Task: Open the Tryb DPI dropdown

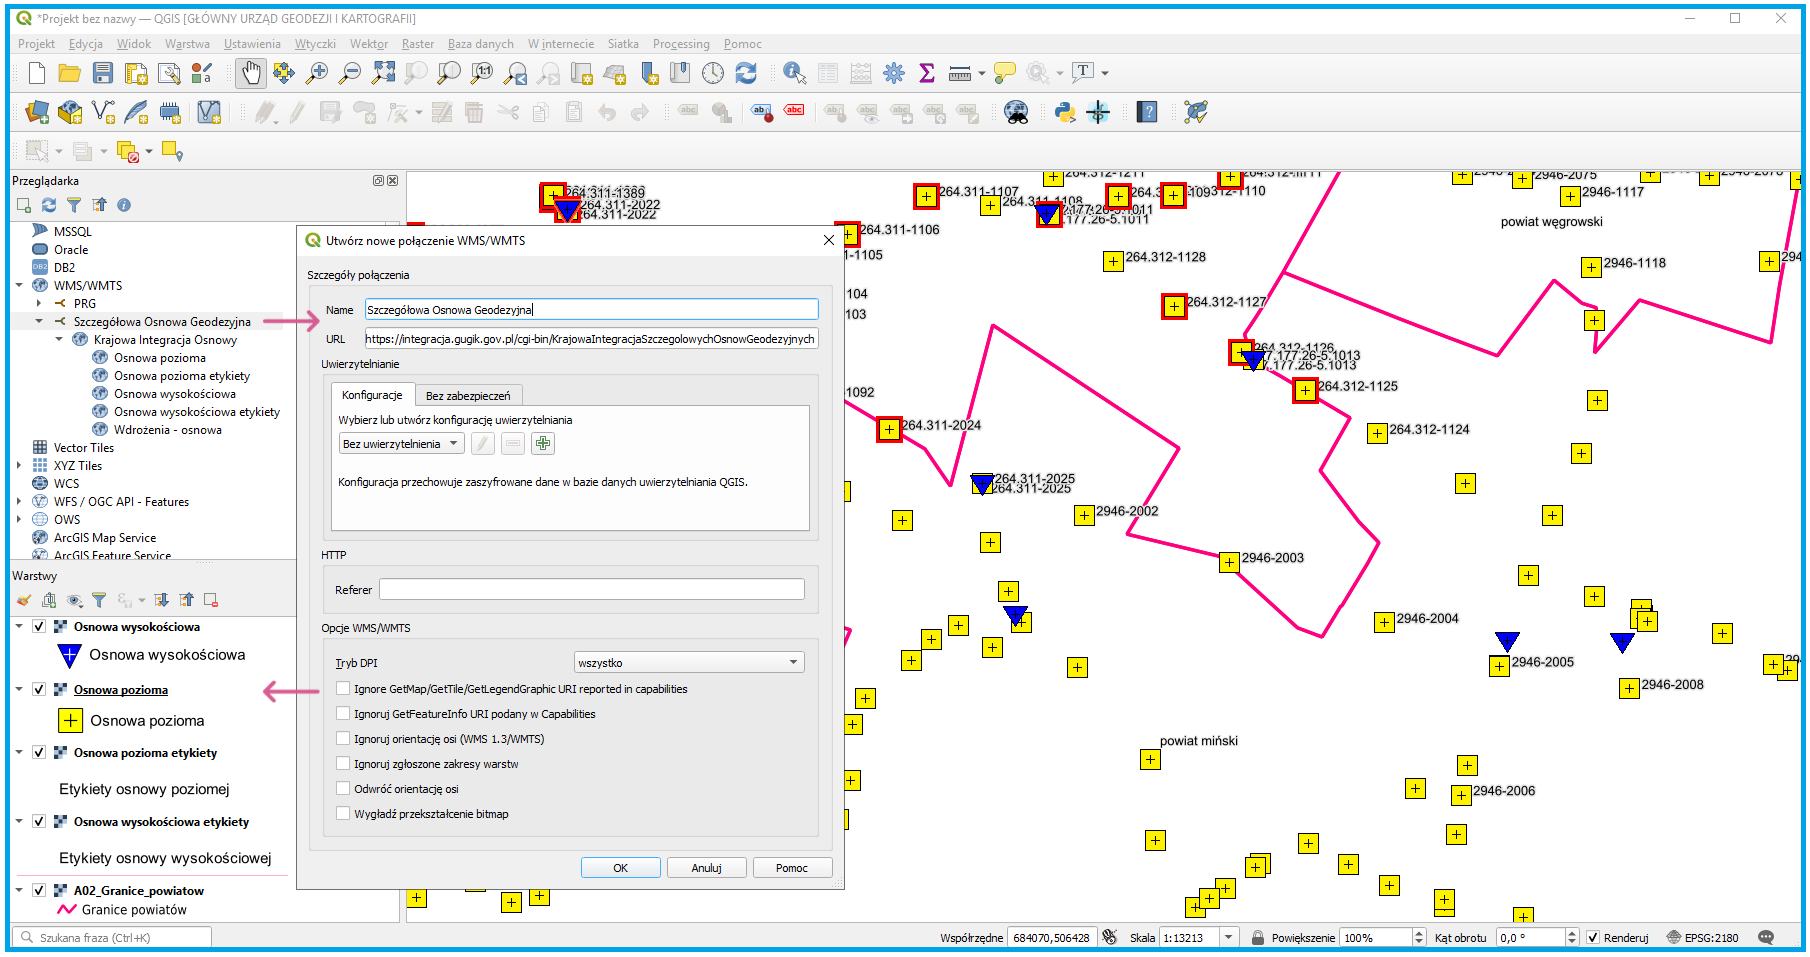Action: click(689, 662)
